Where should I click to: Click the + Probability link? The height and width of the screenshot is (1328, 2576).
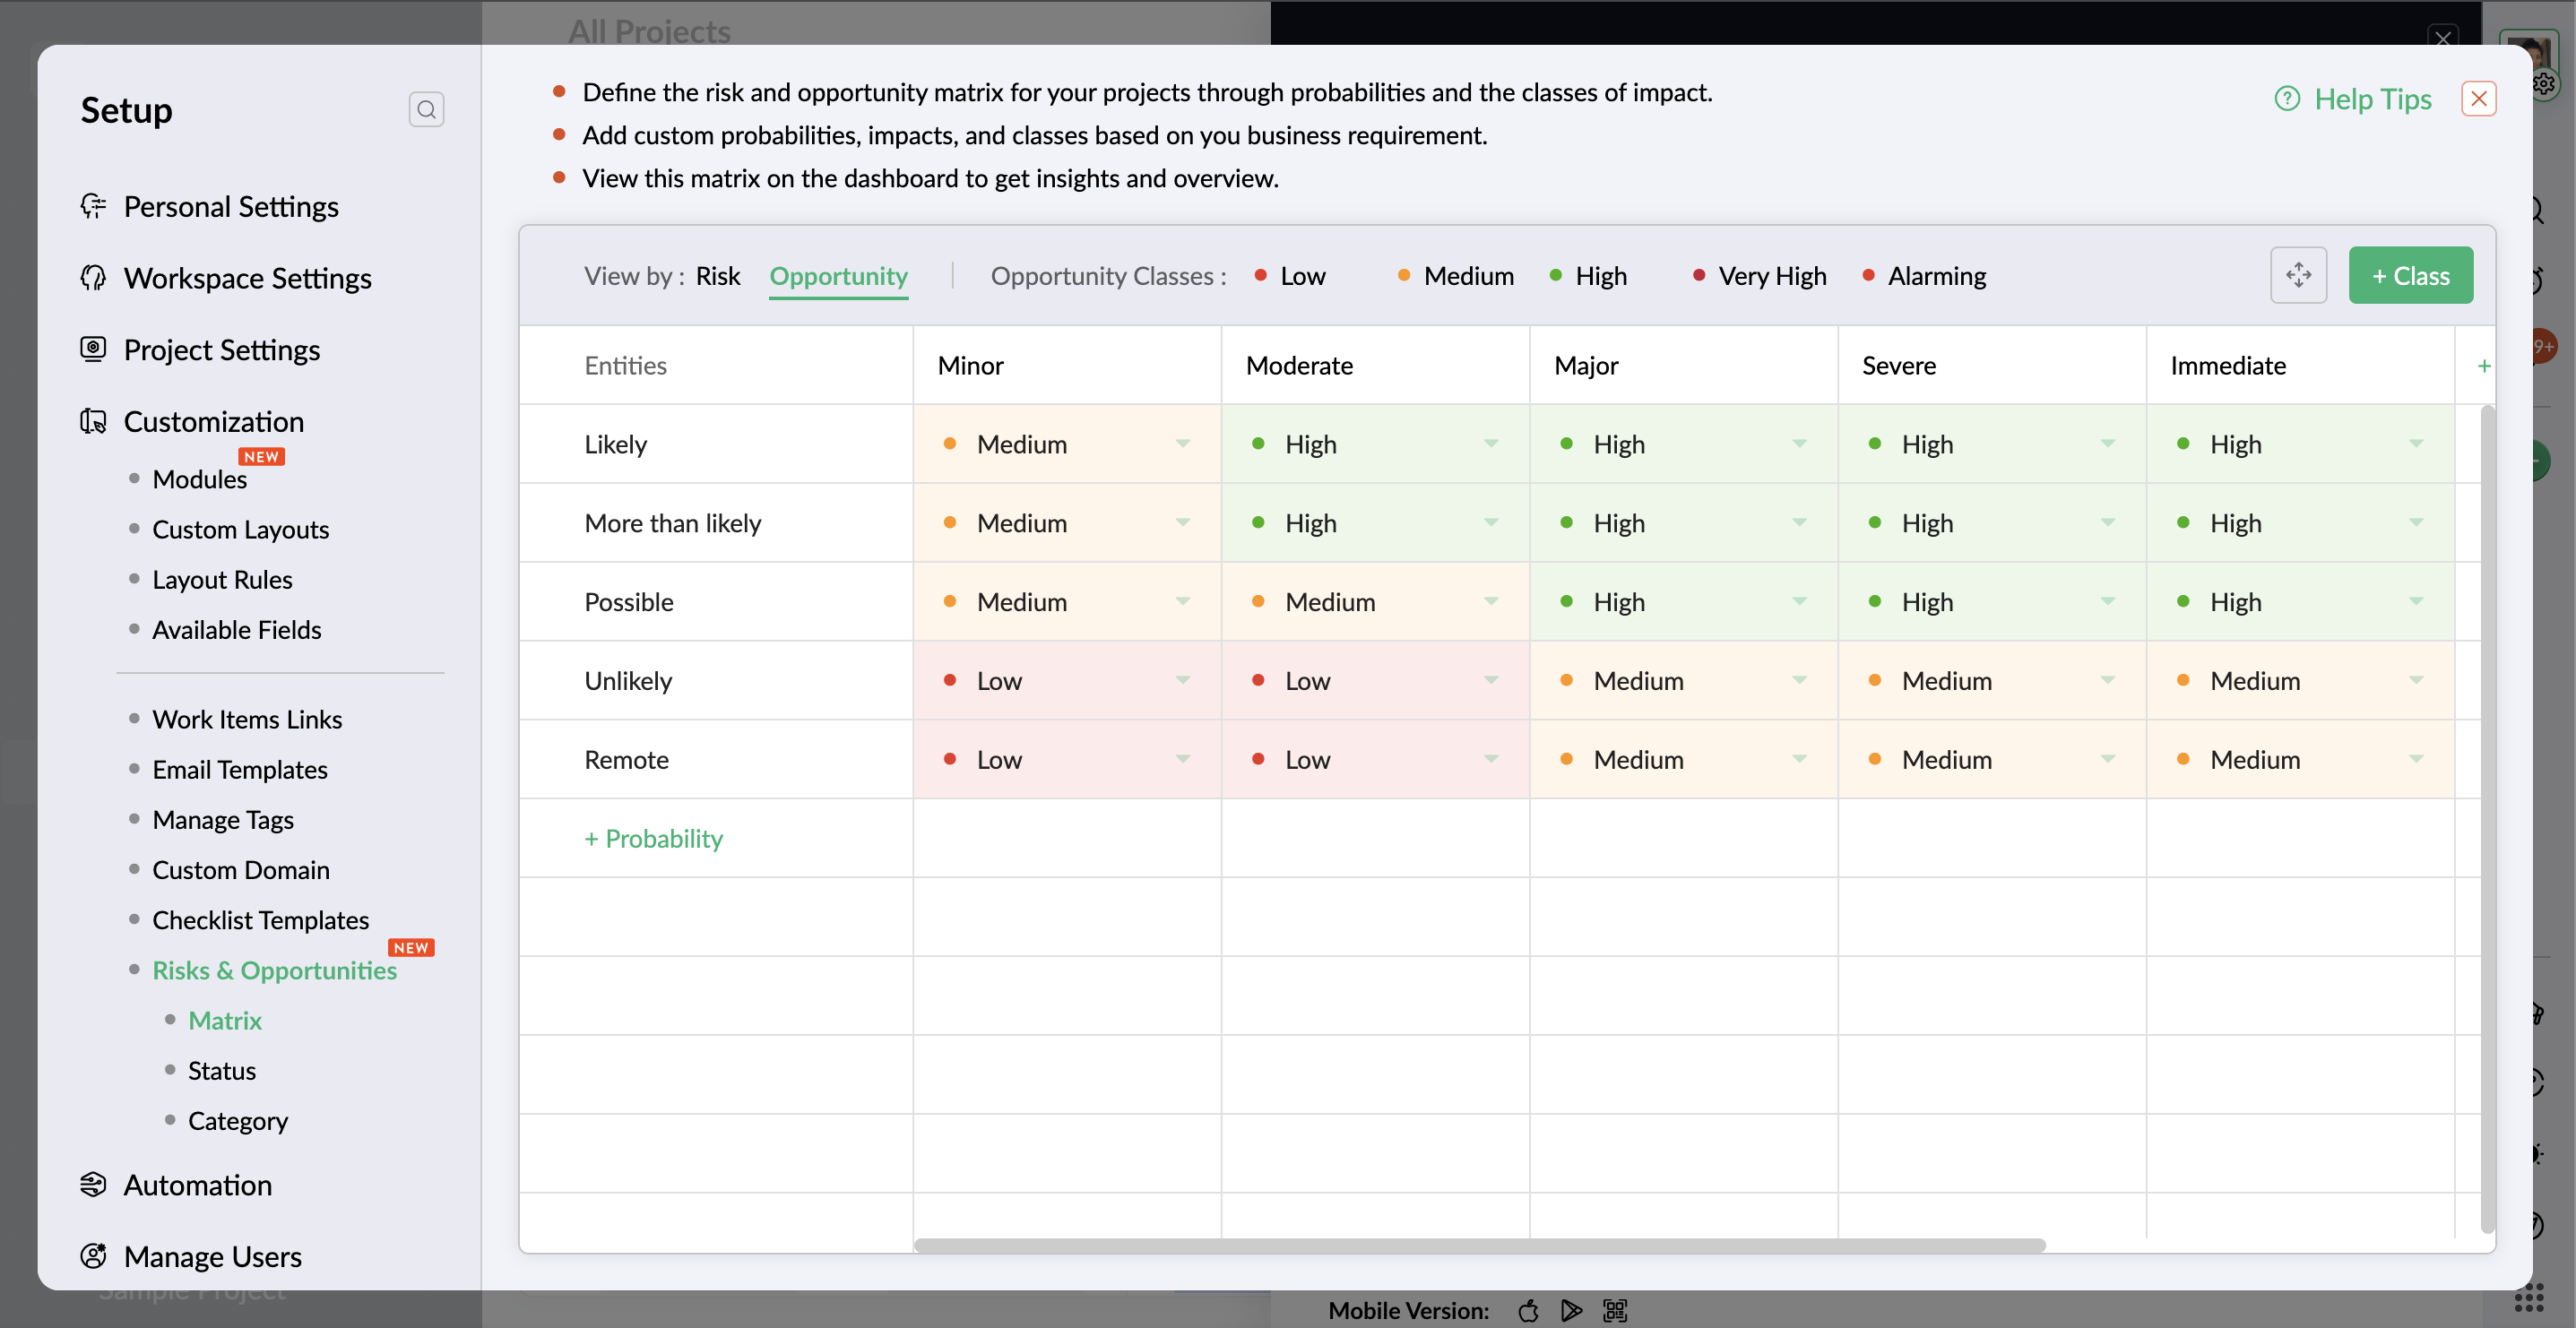653,838
